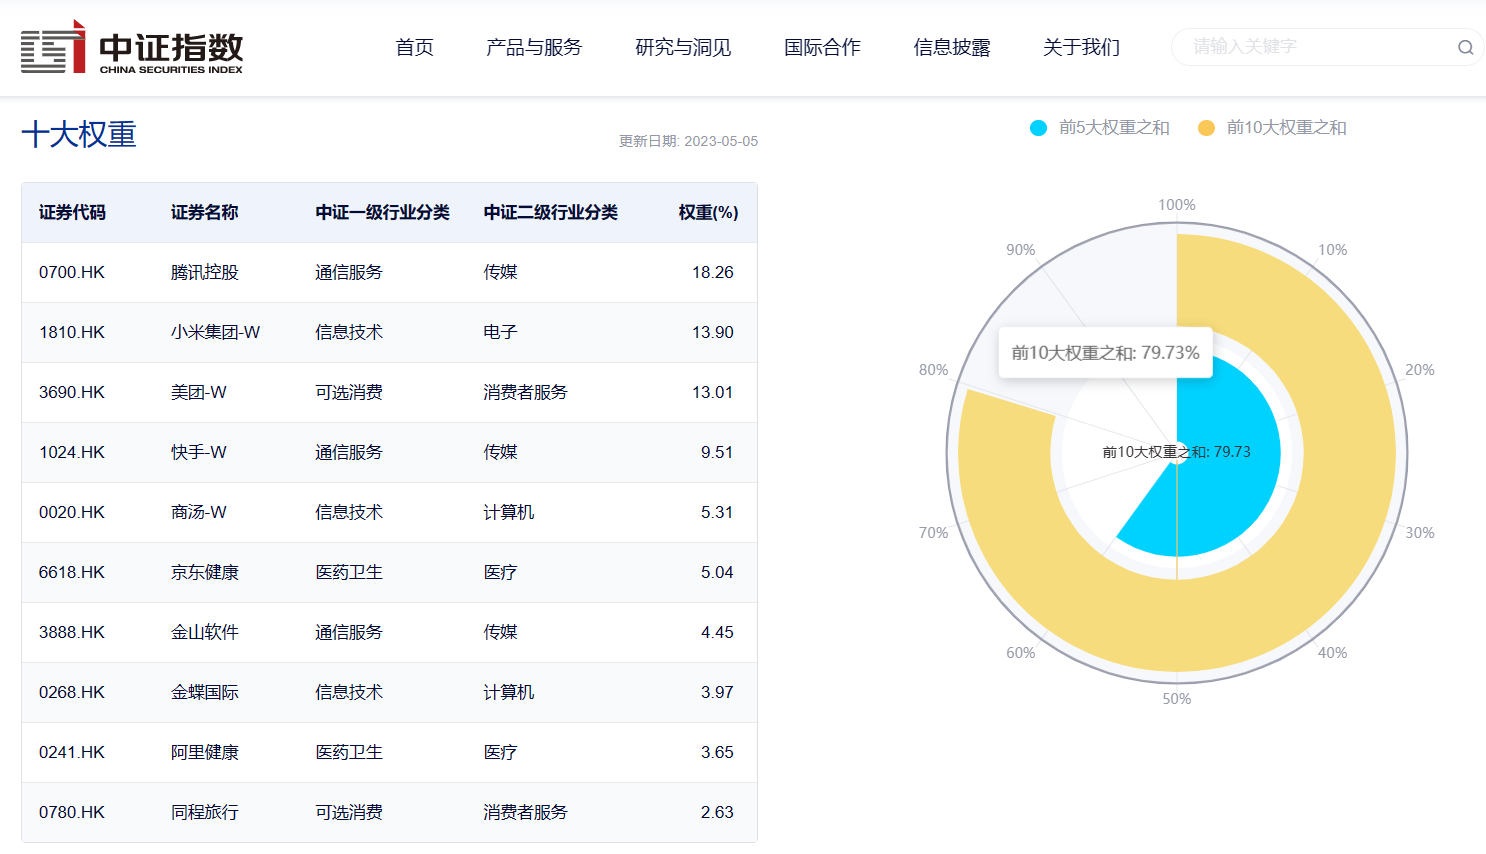Click the yellow legend dot for 前10大权重之和

(1206, 128)
